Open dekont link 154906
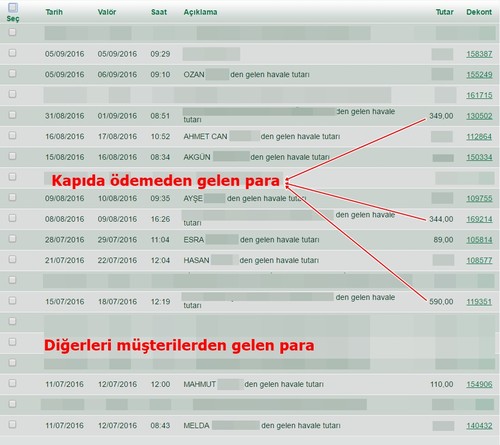Viewport: 500px width, 445px height. point(479,384)
